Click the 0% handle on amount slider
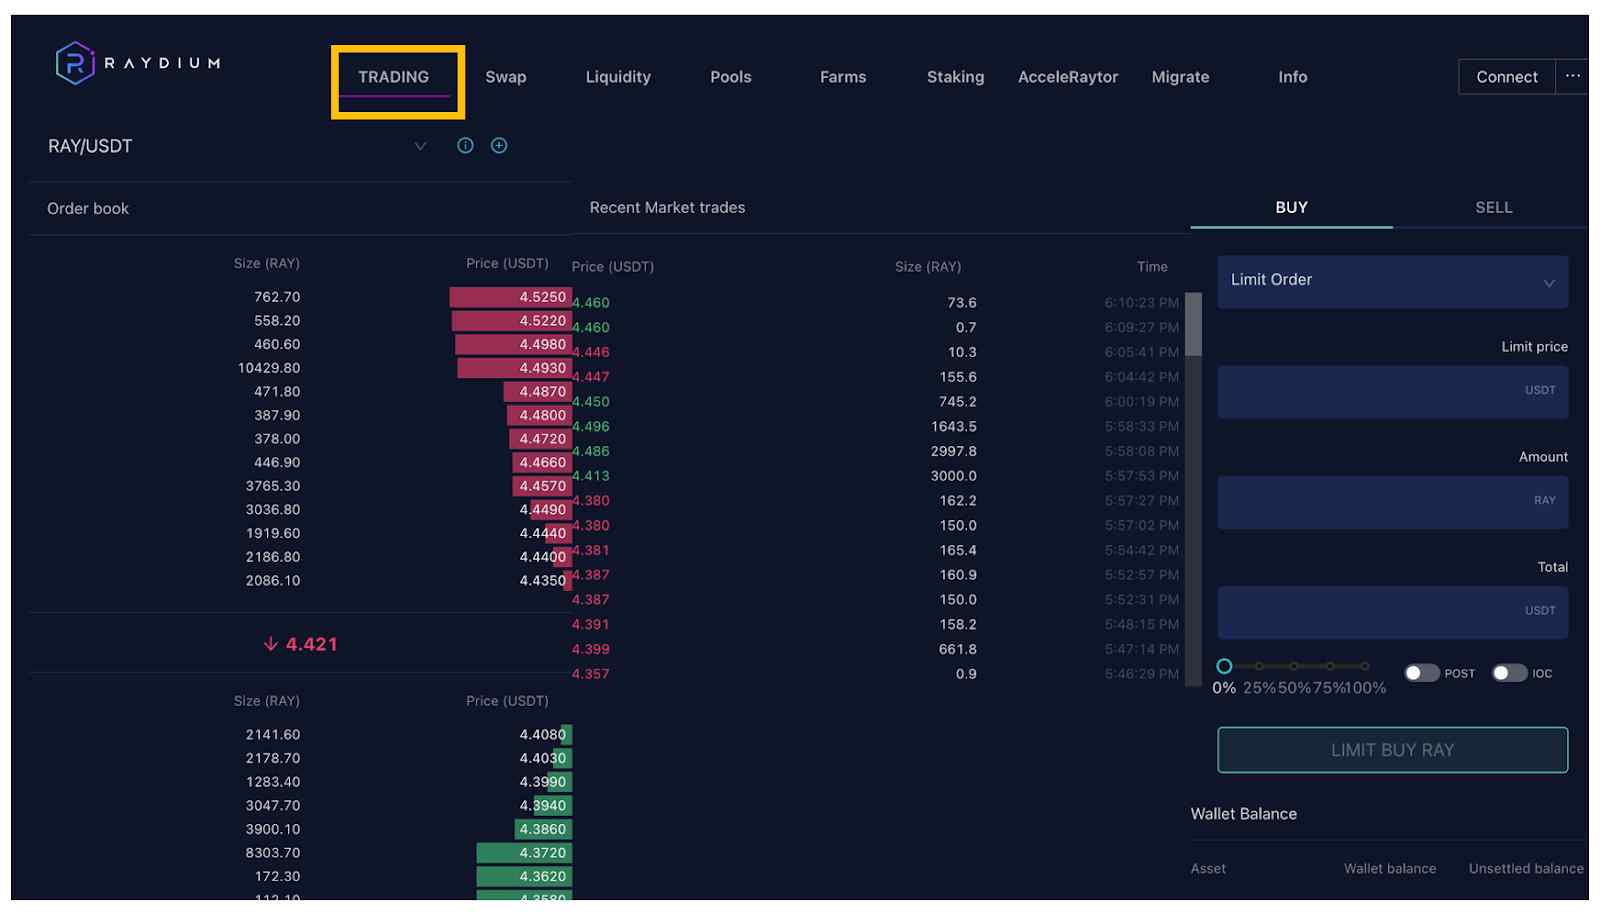Screen dimensions: 1600x914 tap(1224, 666)
